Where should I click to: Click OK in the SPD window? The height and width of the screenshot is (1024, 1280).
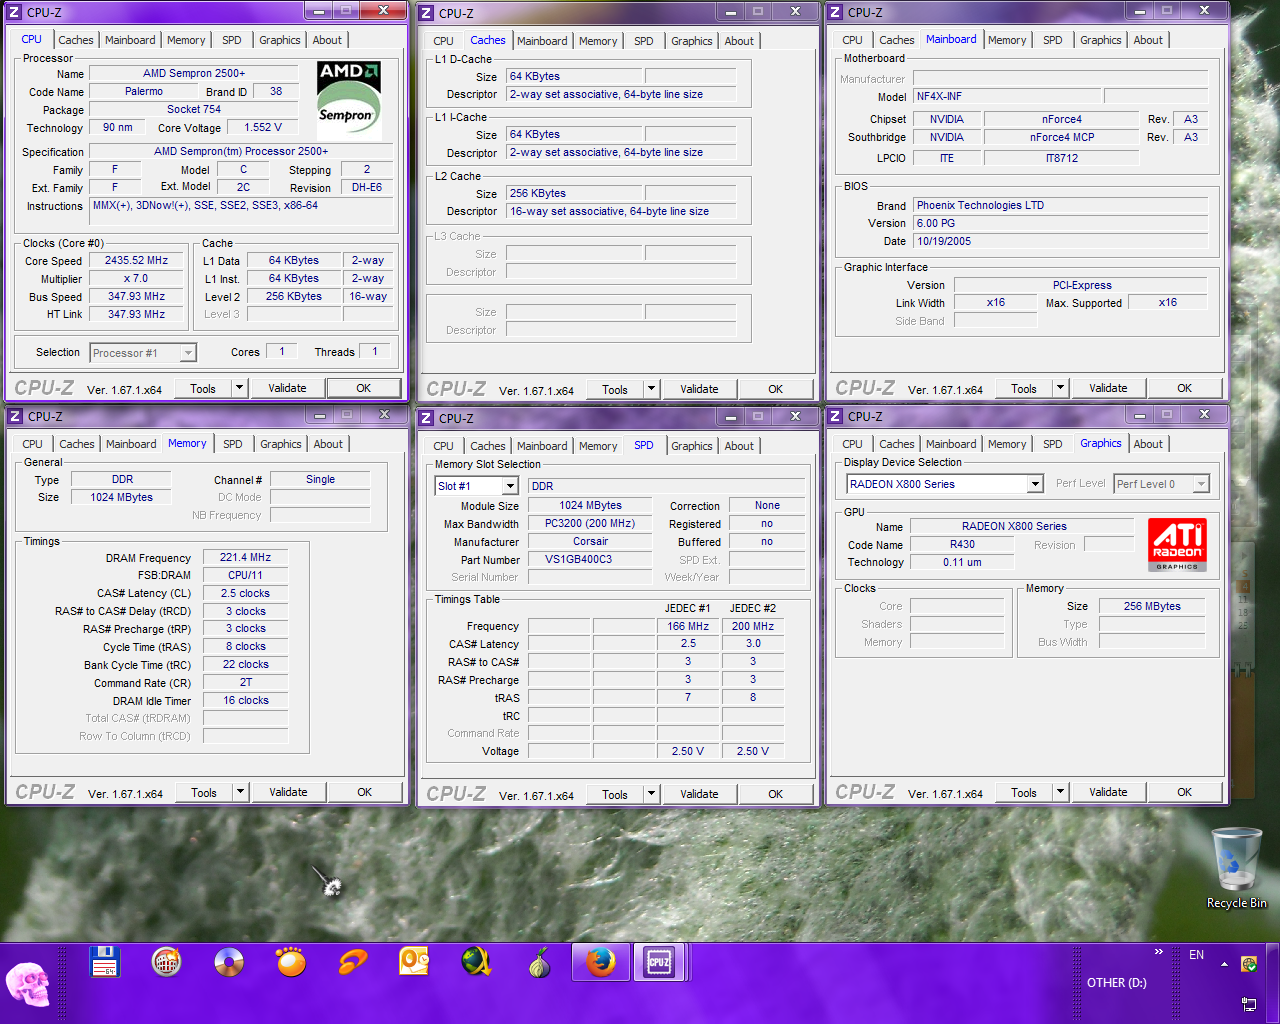point(775,794)
